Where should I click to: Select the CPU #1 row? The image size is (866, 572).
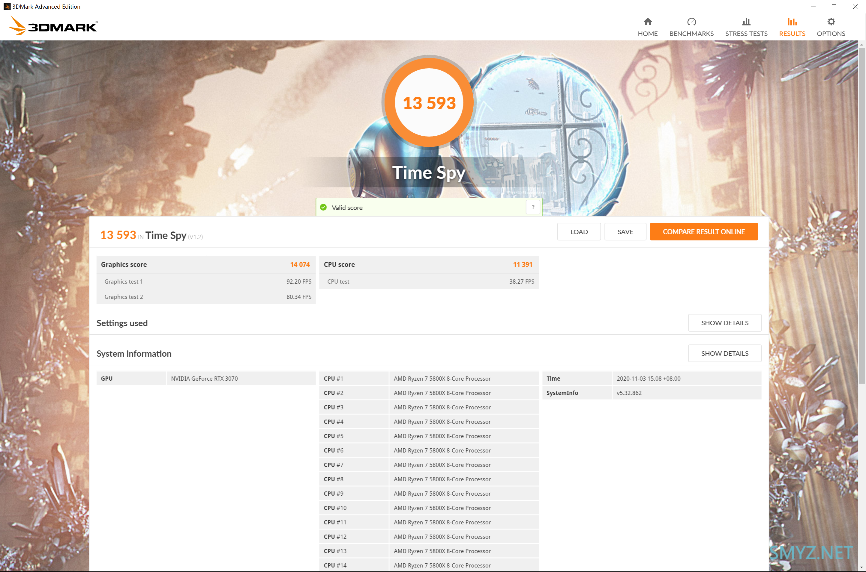coord(429,379)
